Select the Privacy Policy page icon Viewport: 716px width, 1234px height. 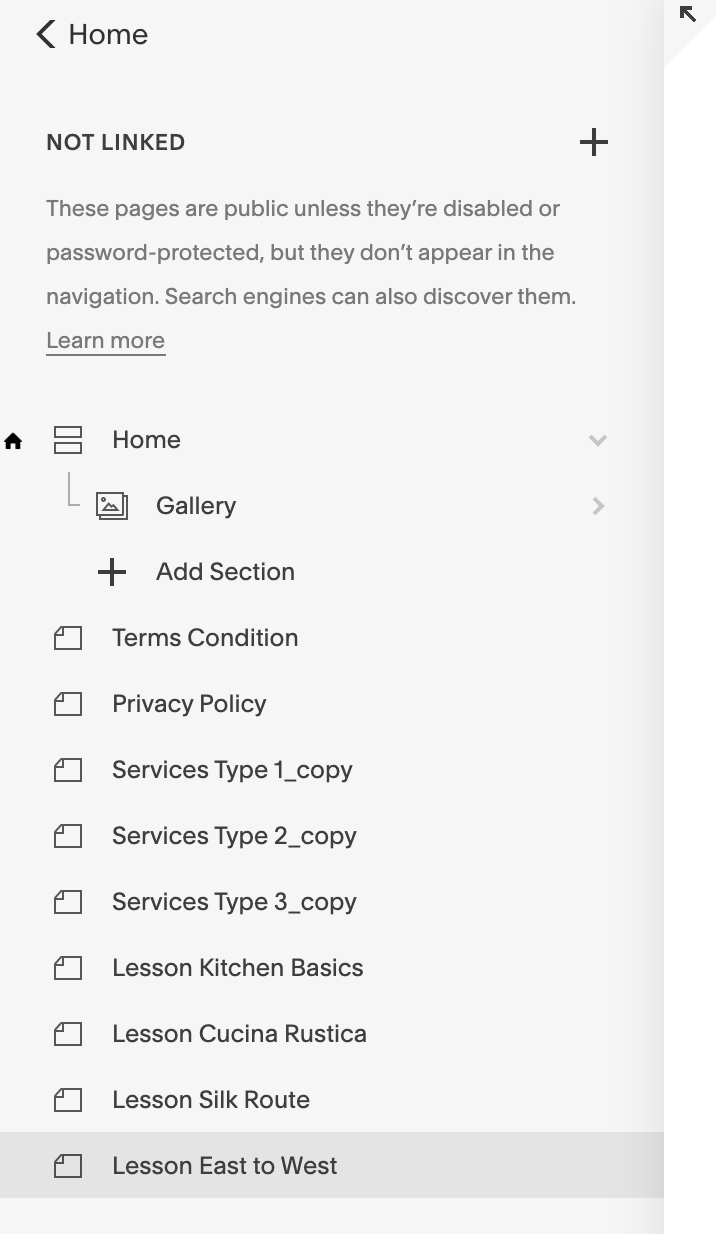point(67,703)
